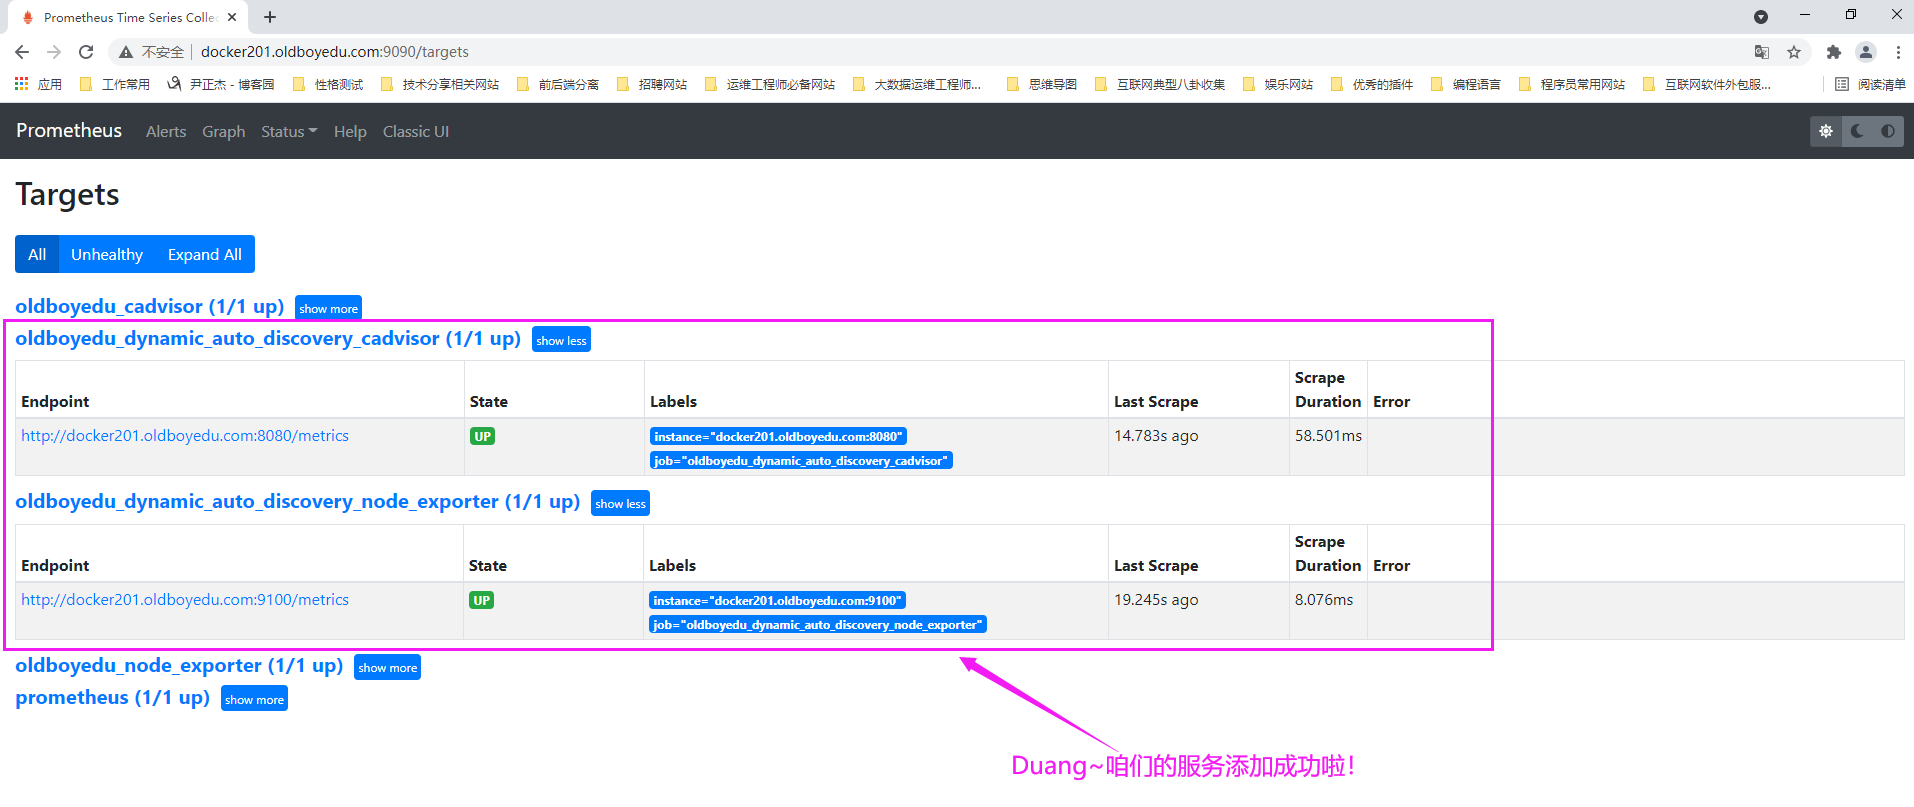
Task: Click the browser forward arrow
Action: 54,52
